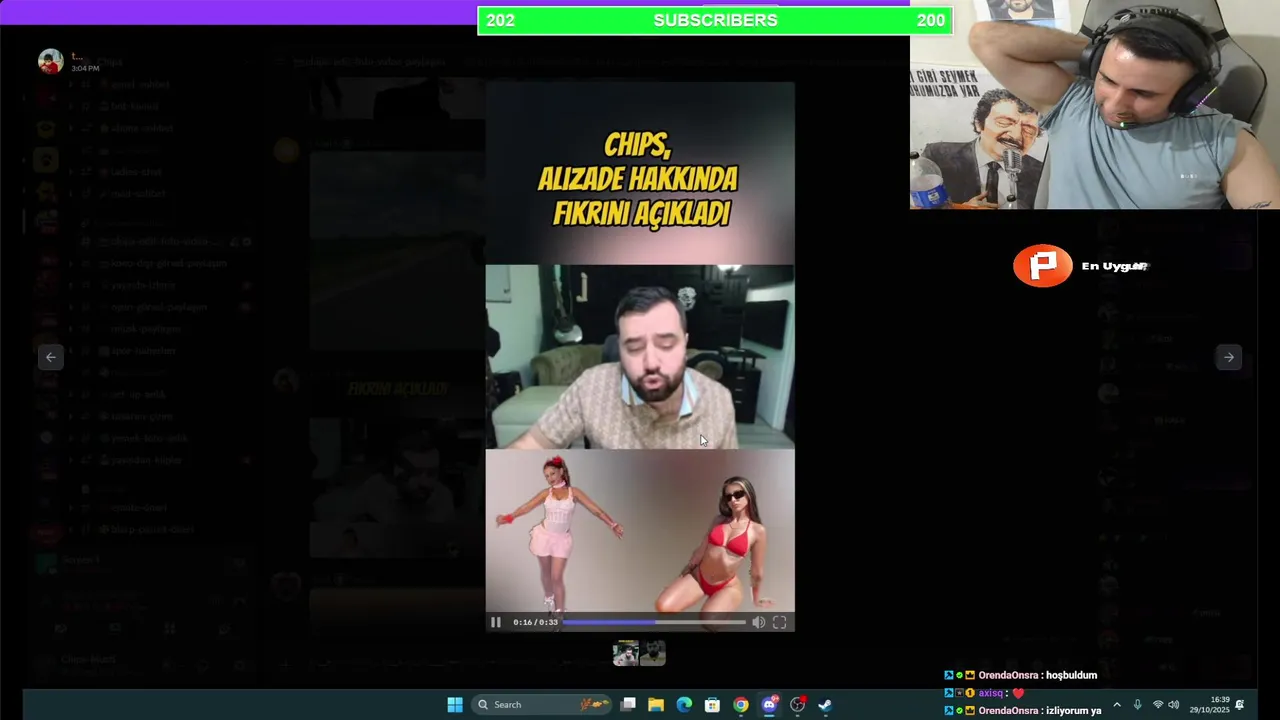Open the poster's avatar above 3:04 PM
This screenshot has width=1280, height=720.
point(51,61)
